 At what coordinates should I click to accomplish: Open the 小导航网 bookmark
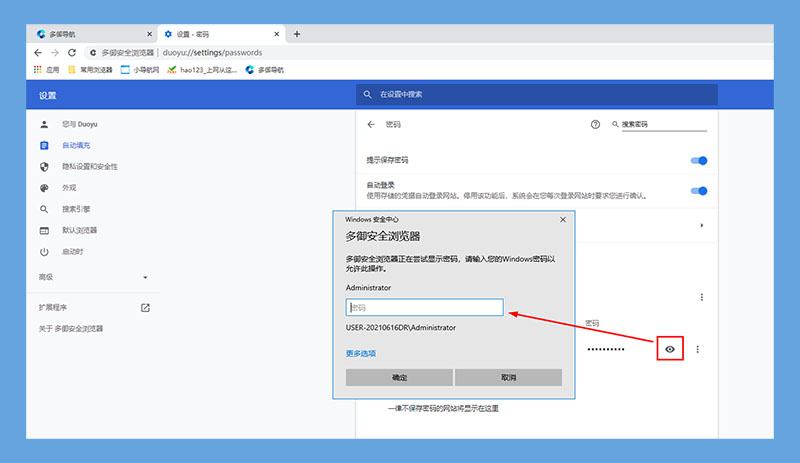coord(140,70)
